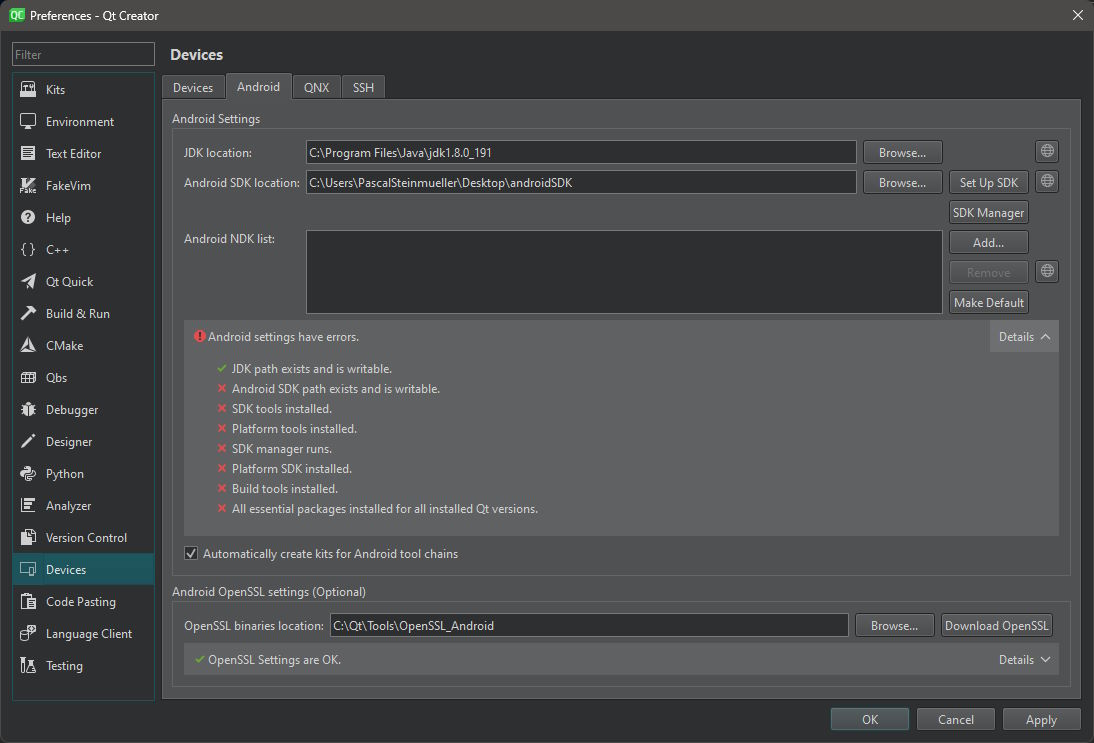The image size is (1094, 743).
Task: Select the Analyzer icon in sidebar
Action: (28, 505)
